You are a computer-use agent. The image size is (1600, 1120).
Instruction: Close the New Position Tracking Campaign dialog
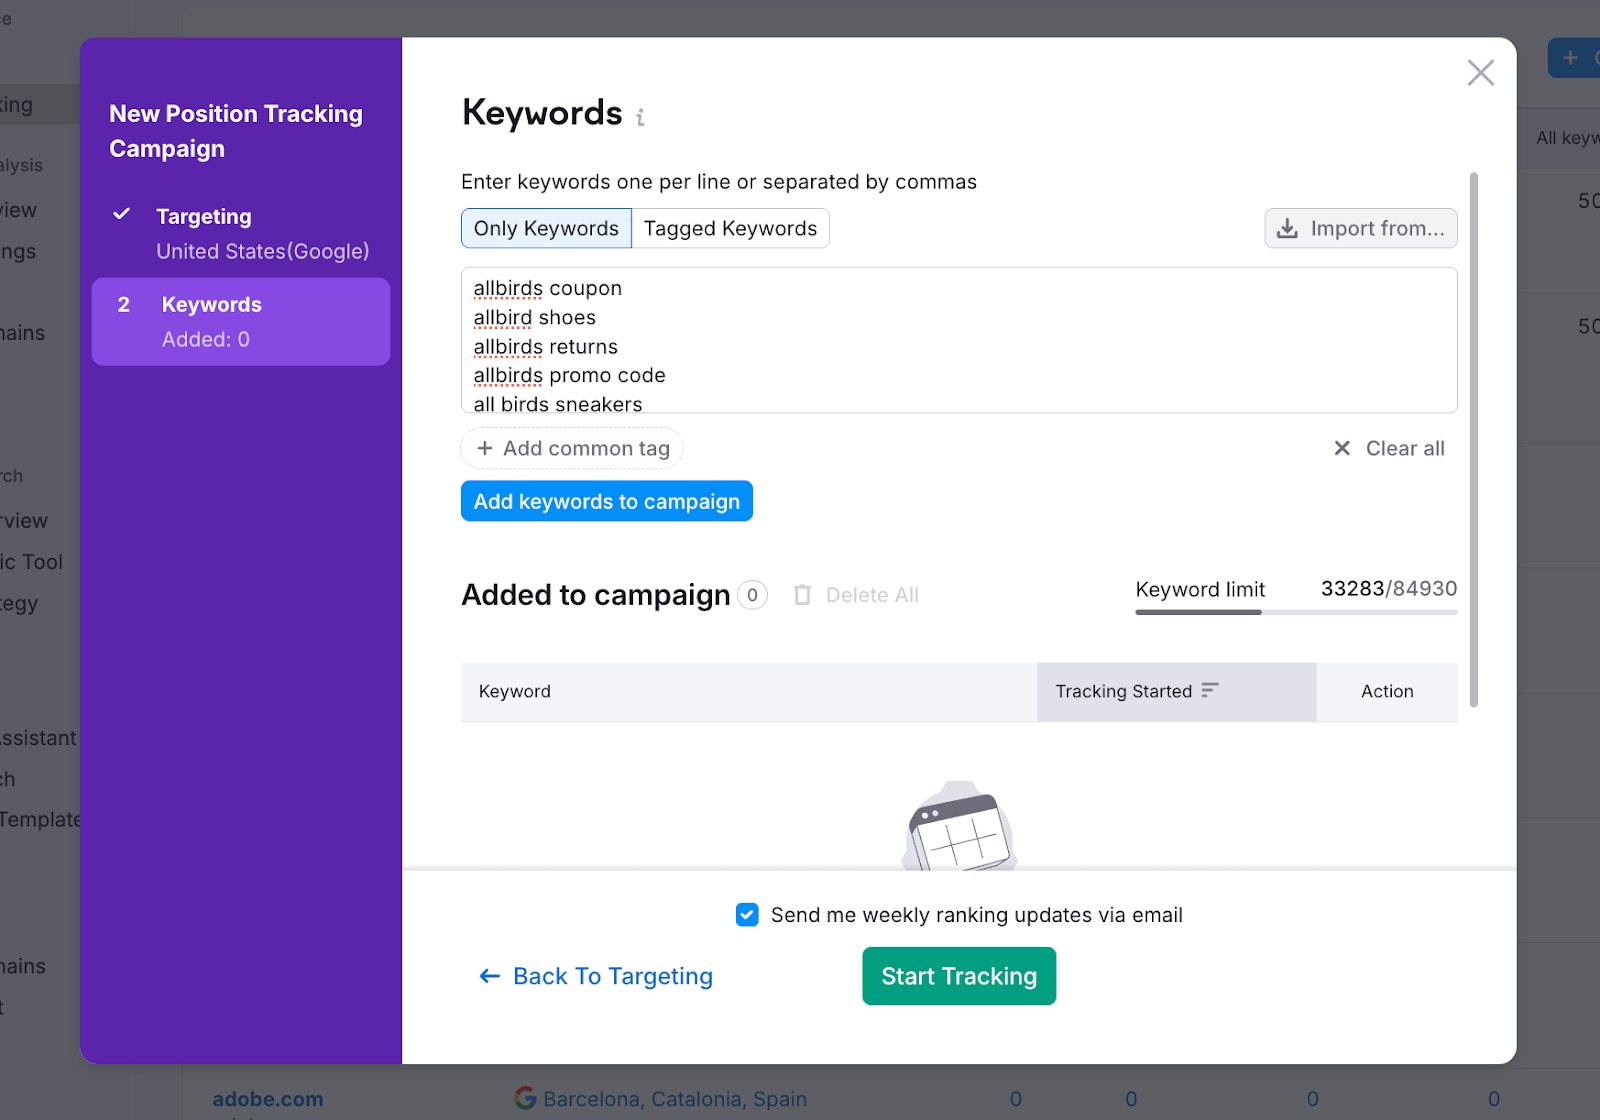tap(1481, 72)
